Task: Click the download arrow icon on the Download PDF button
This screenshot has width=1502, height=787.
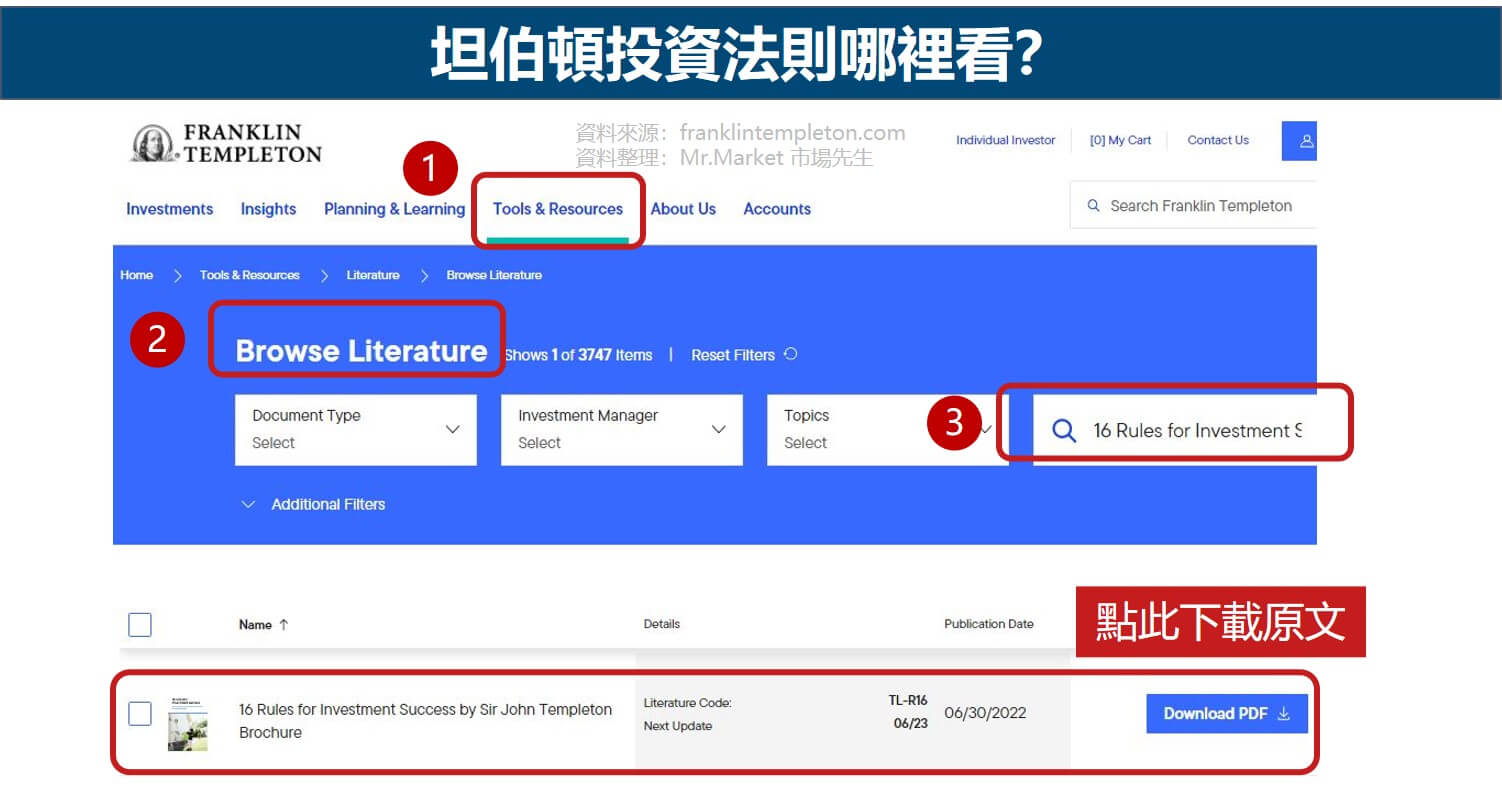Action: (x=1285, y=714)
